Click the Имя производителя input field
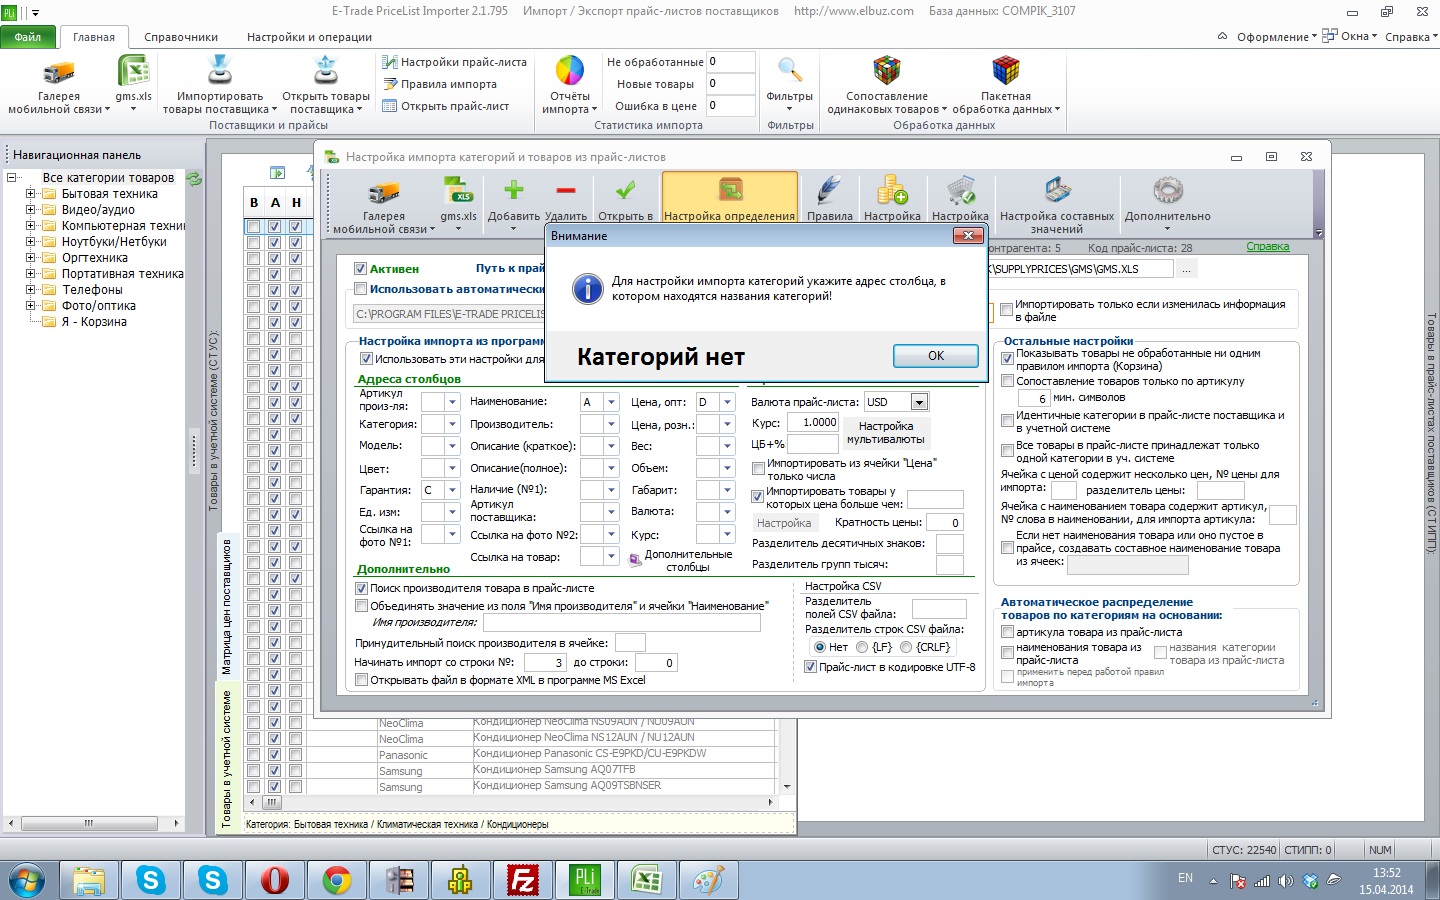Viewport: 1440px width, 900px height. point(621,623)
